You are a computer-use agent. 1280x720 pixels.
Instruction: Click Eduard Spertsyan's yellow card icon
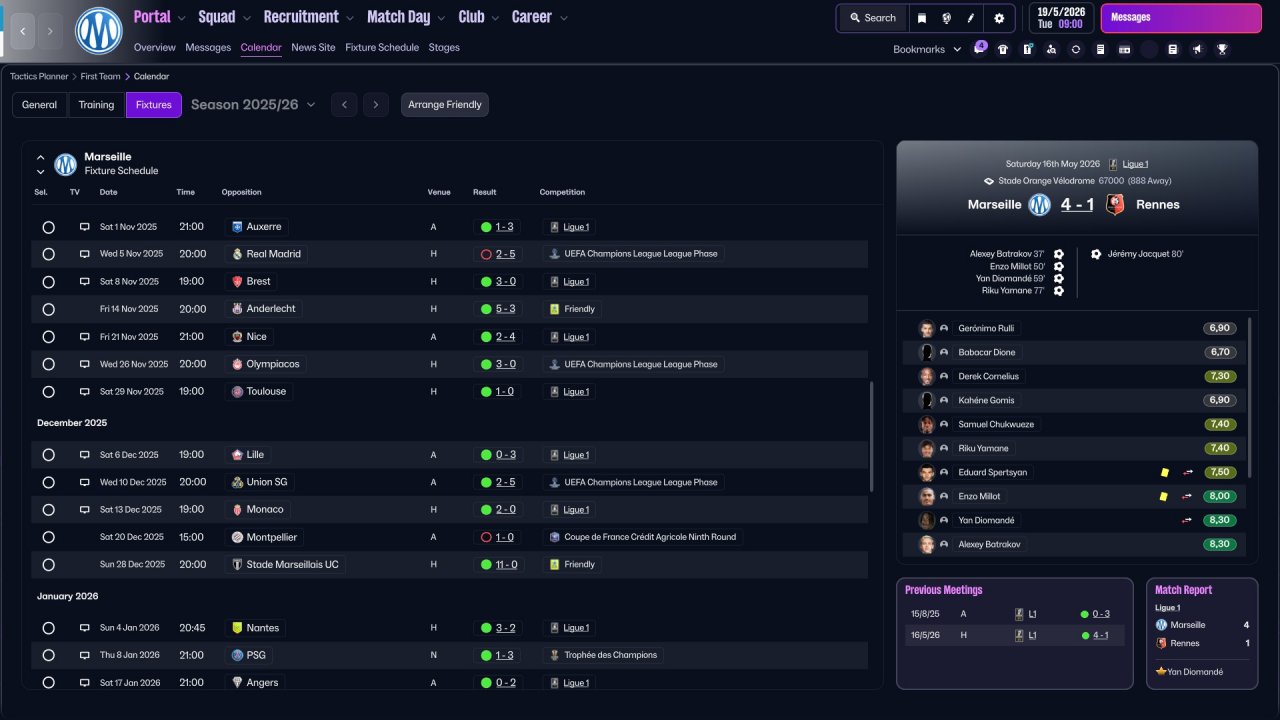pyautogui.click(x=1164, y=472)
